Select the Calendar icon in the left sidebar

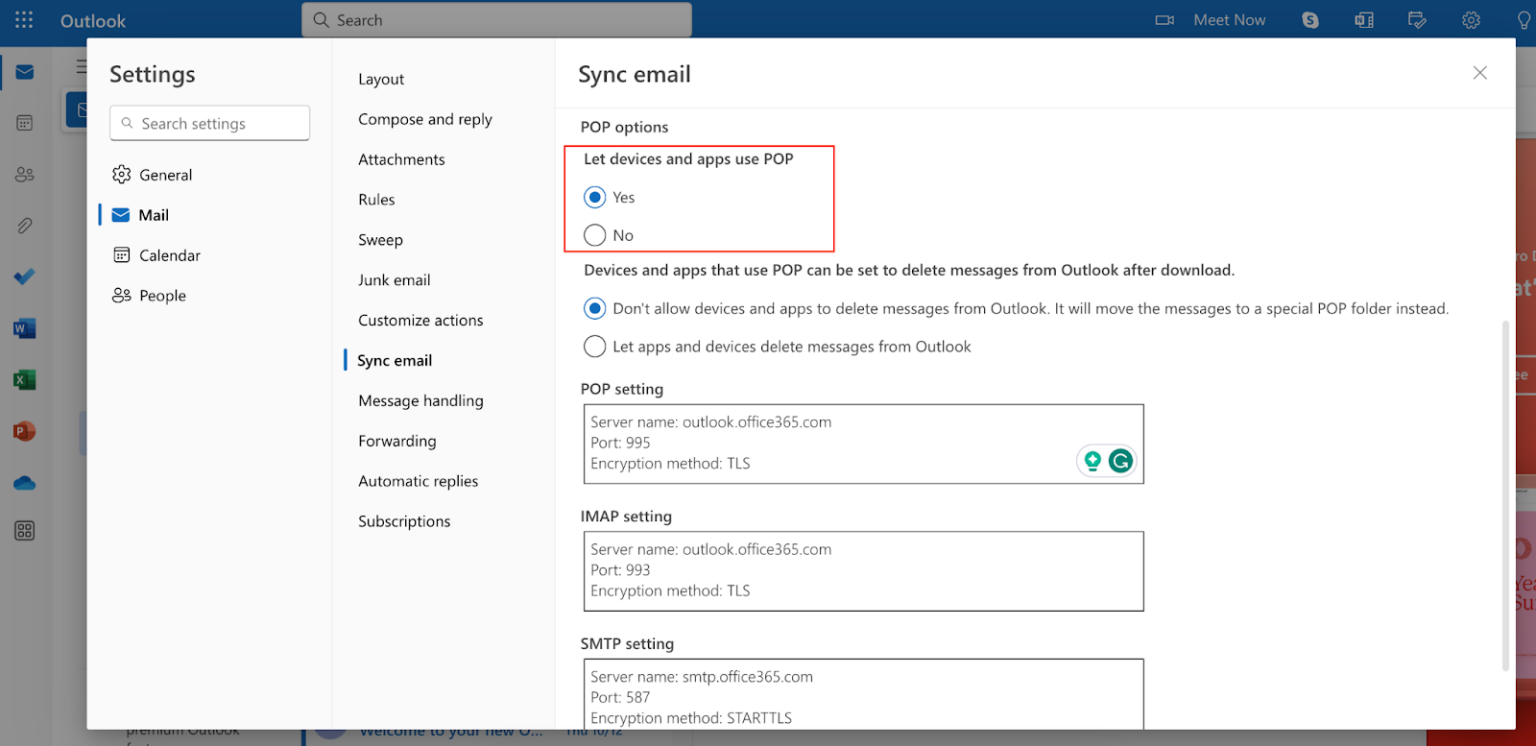coord(25,122)
